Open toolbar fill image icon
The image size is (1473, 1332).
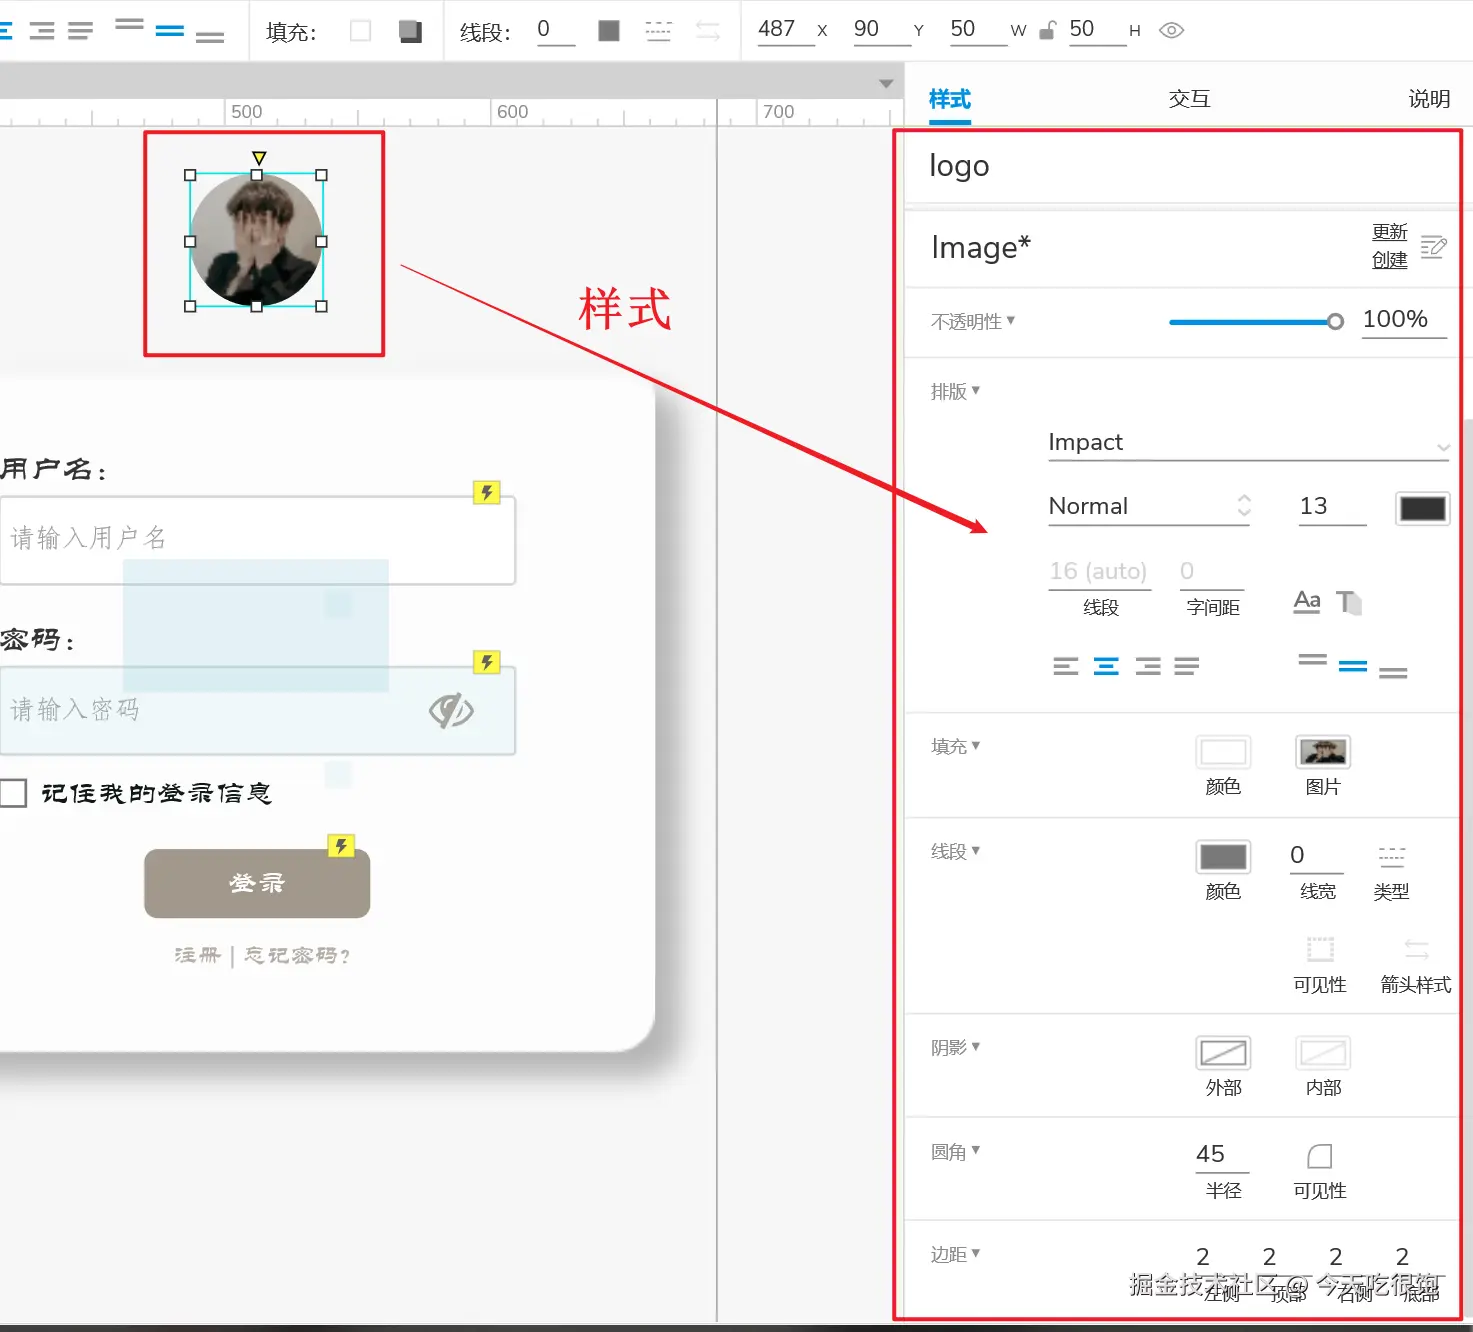click(410, 31)
